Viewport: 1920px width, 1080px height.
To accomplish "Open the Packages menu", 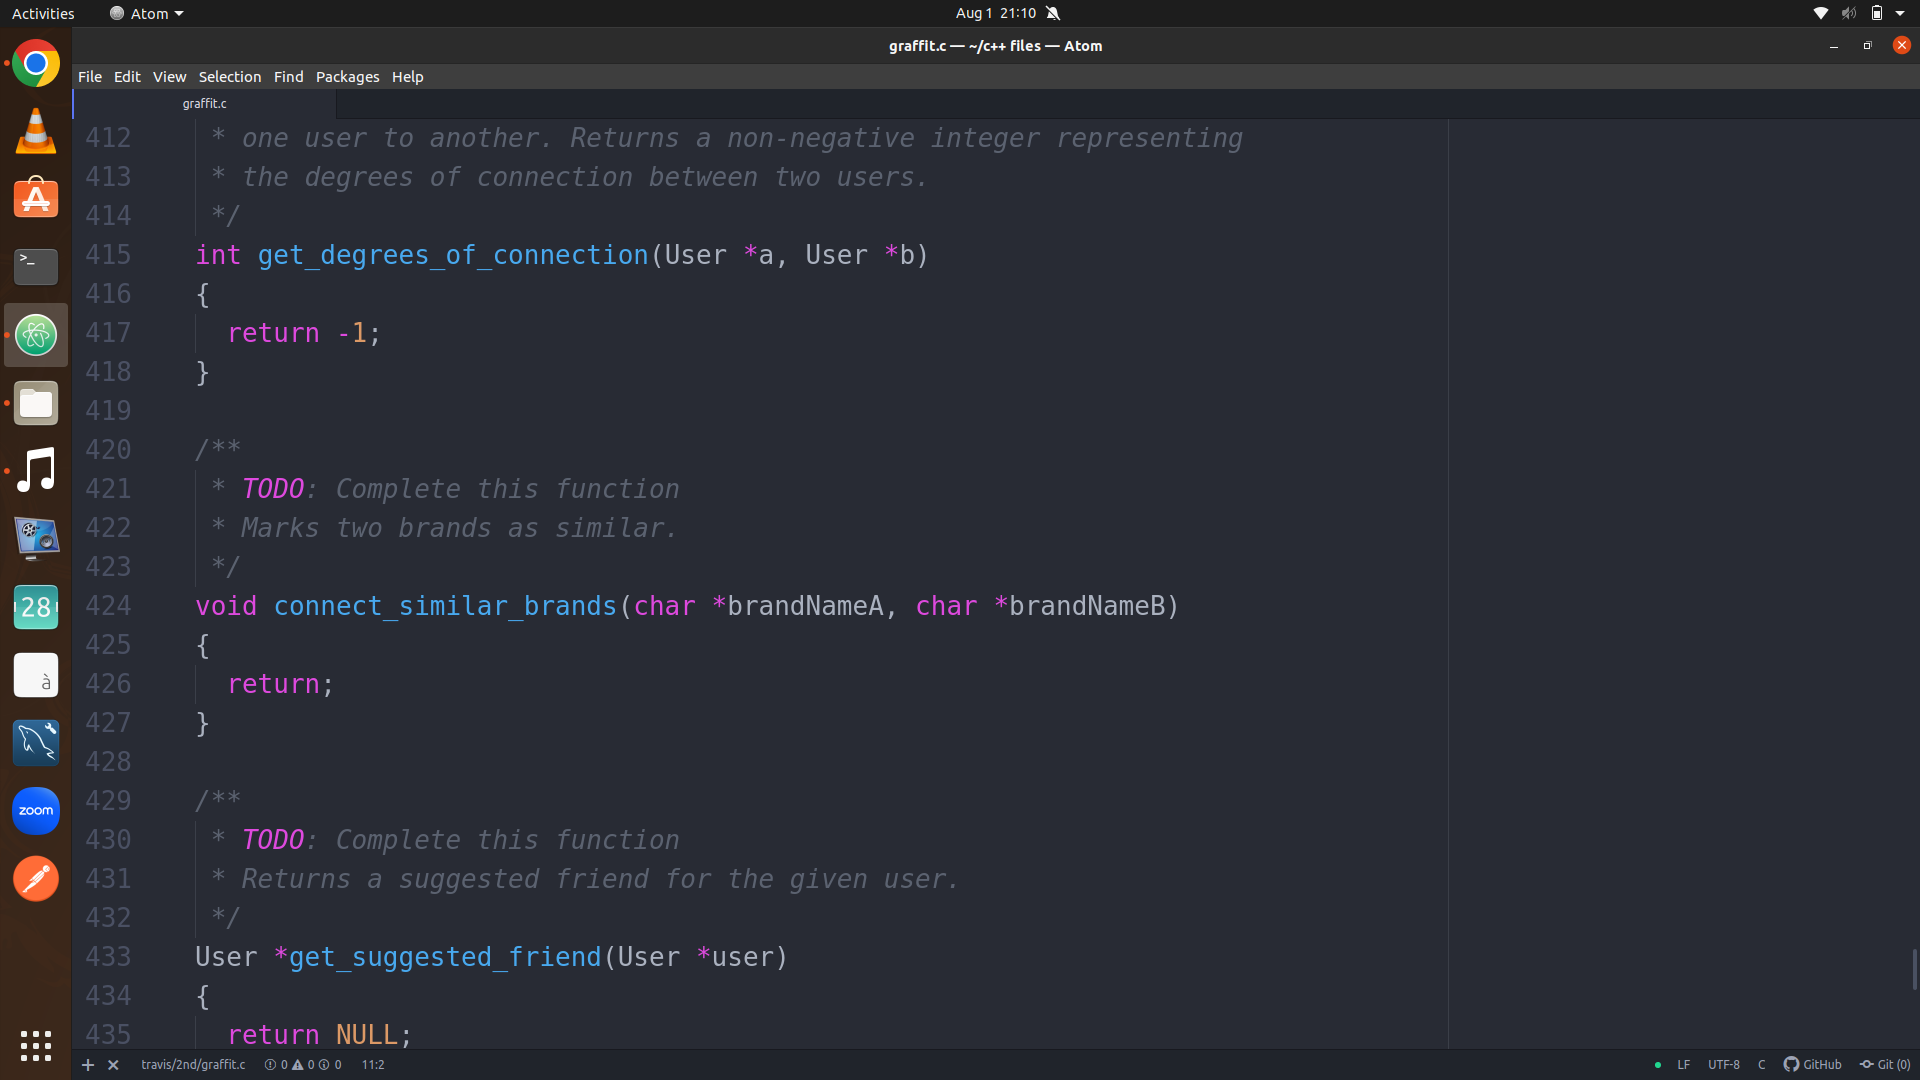I will coord(347,77).
